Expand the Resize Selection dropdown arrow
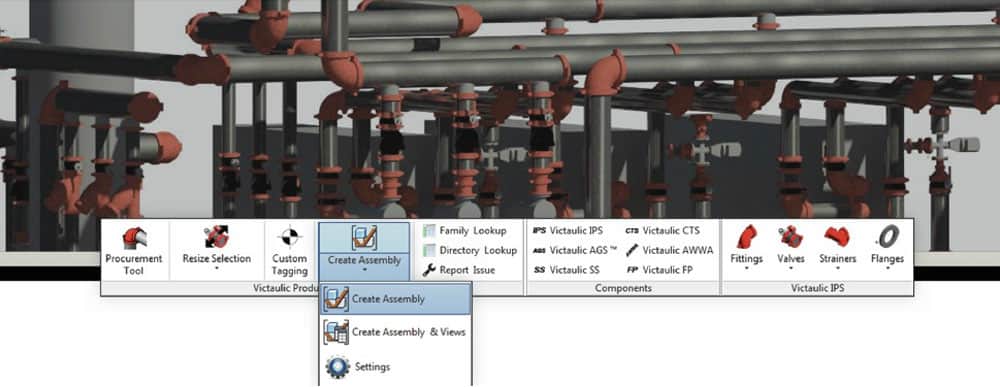The height and width of the screenshot is (387, 1000). point(217,269)
